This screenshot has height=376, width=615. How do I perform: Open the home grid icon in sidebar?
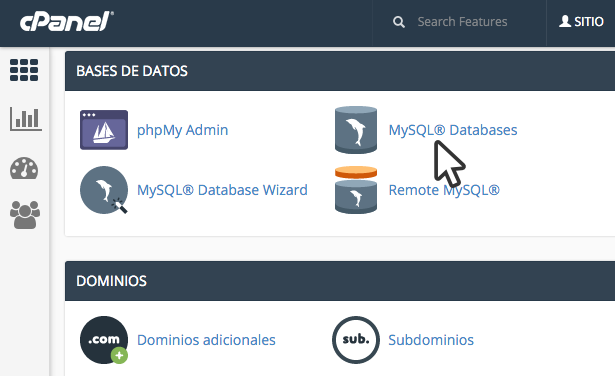click(24, 70)
